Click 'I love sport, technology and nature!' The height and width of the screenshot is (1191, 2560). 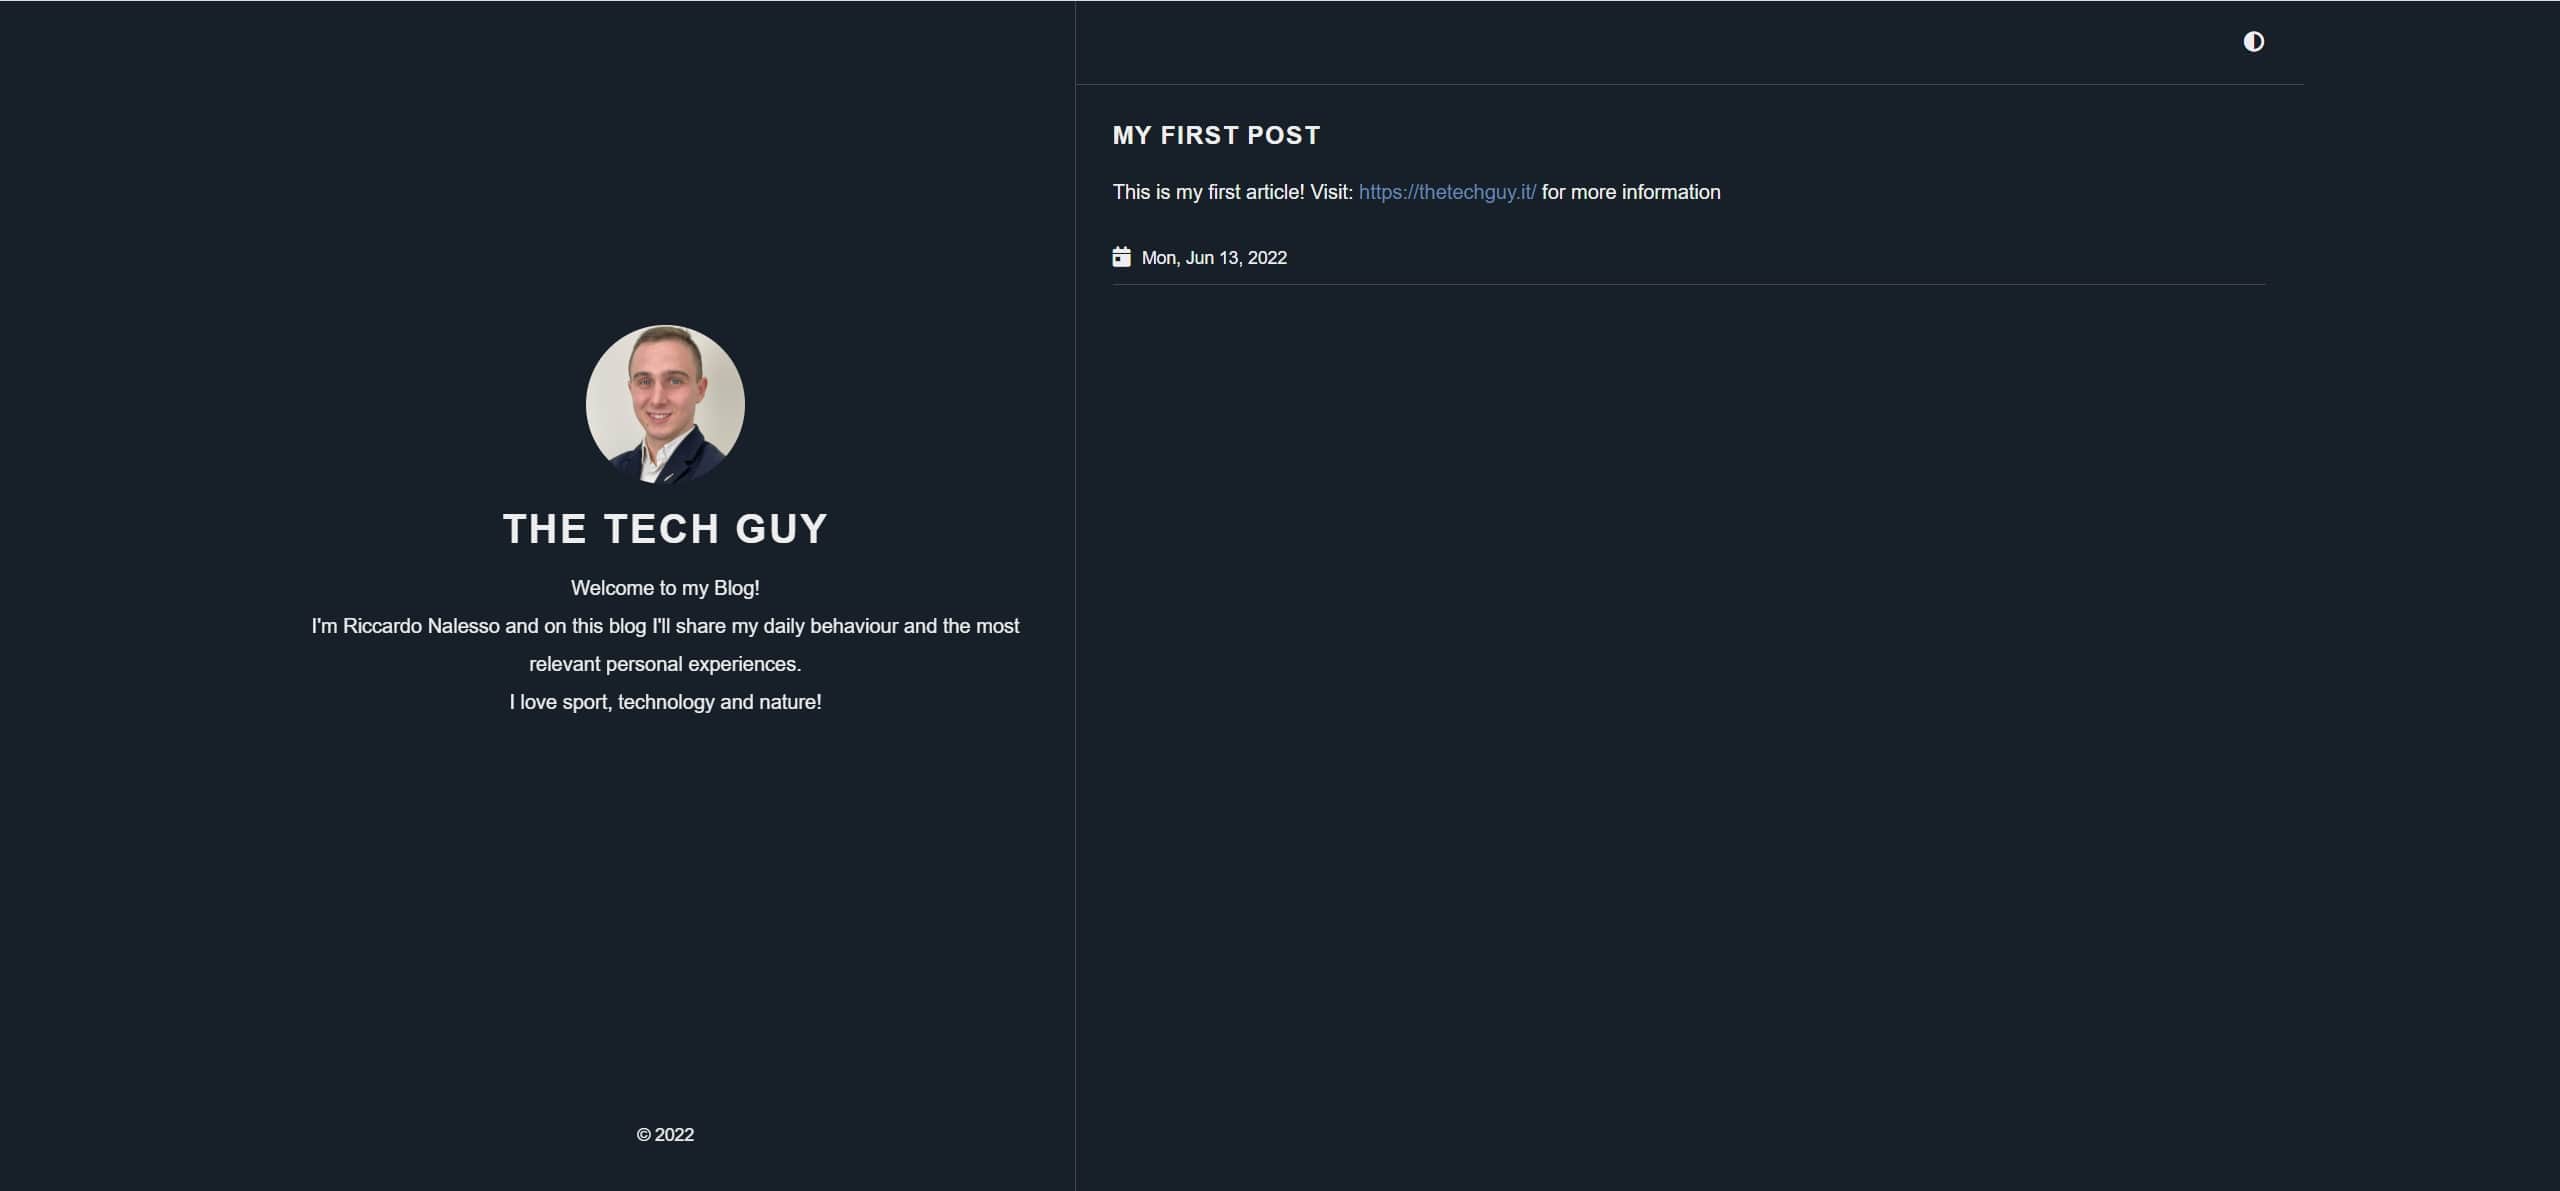(x=665, y=702)
